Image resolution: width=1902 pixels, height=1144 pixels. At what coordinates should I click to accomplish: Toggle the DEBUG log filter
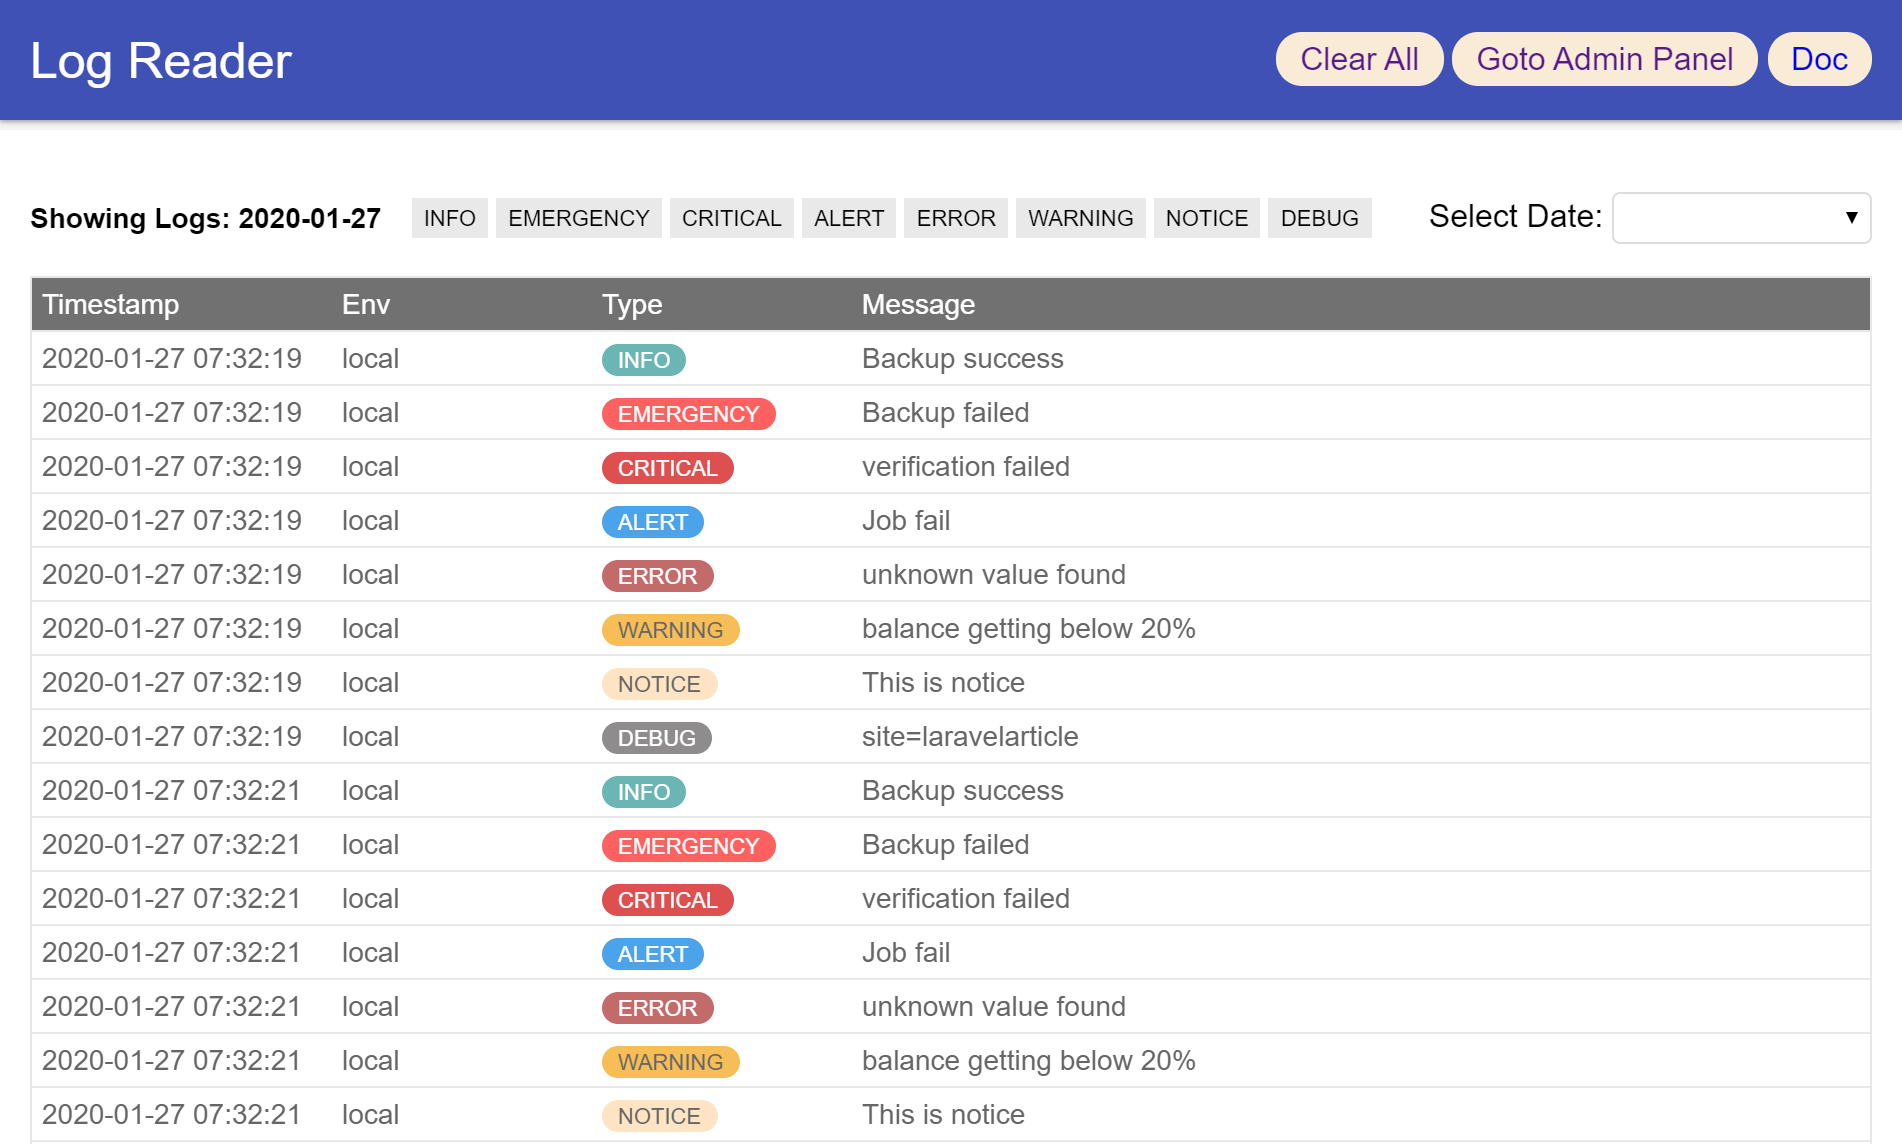(1319, 218)
